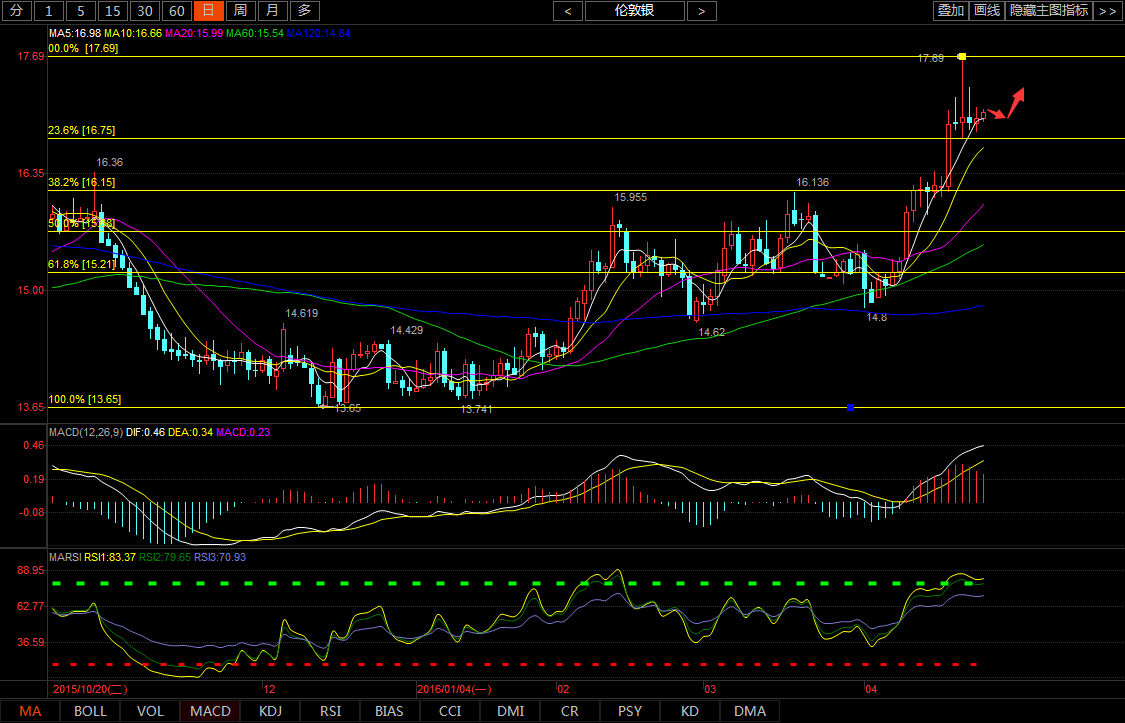Switch to the KDJ indicator
Screen dimensions: 1125x723
tap(270, 711)
